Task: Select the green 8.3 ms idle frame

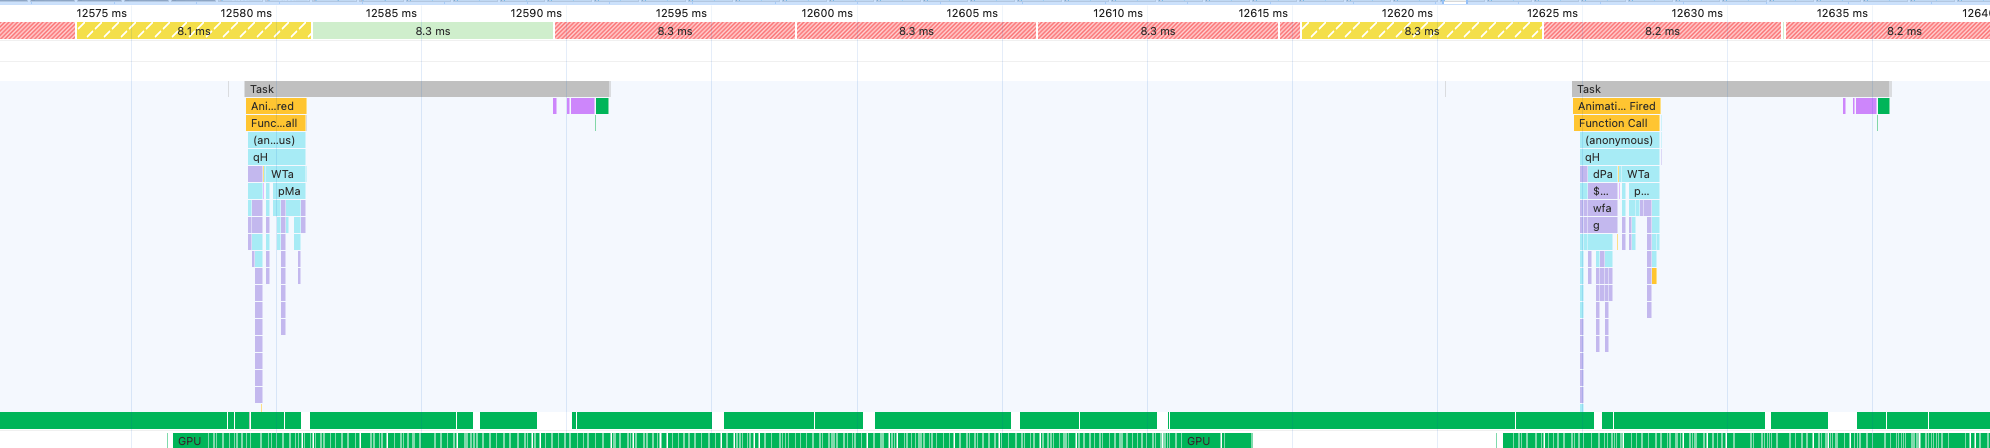Action: pyautogui.click(x=432, y=31)
